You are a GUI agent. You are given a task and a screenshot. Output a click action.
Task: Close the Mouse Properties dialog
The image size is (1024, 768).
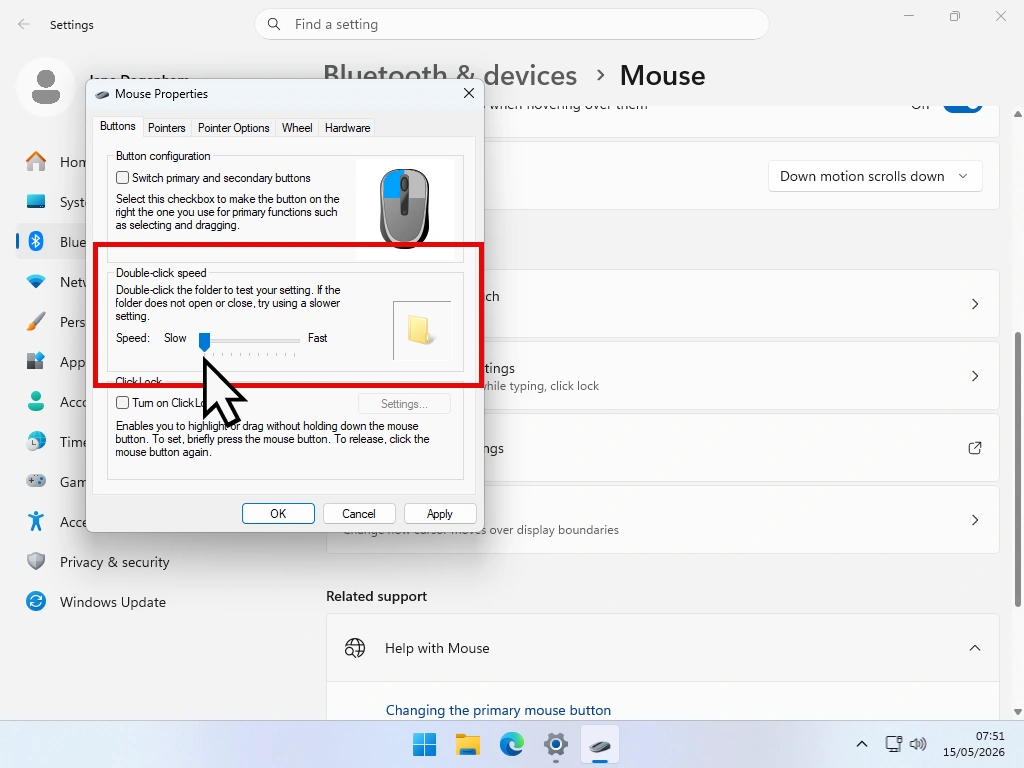(469, 93)
